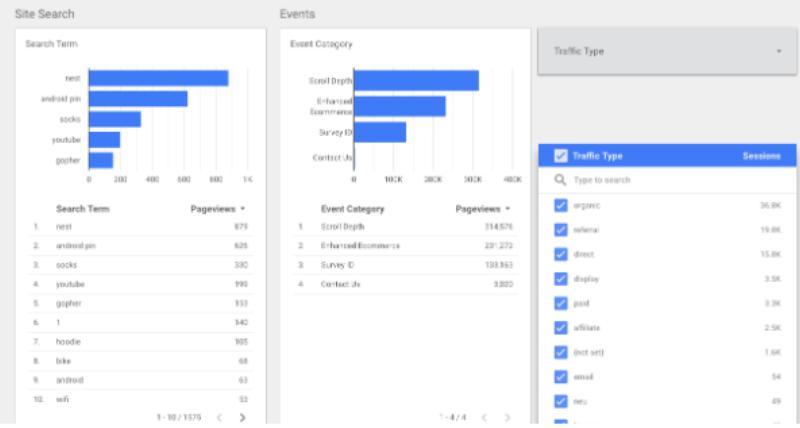Deselect the display traffic type
800x428 pixels.
pos(560,279)
